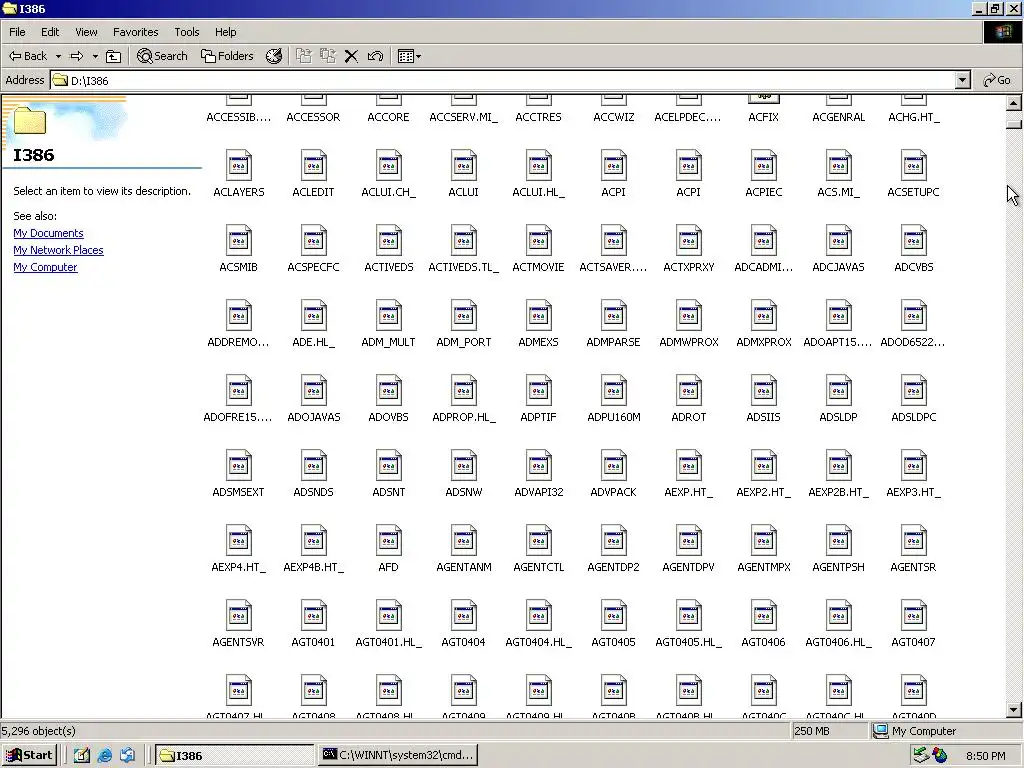Open the File menu
1024x768 pixels.
[17, 32]
